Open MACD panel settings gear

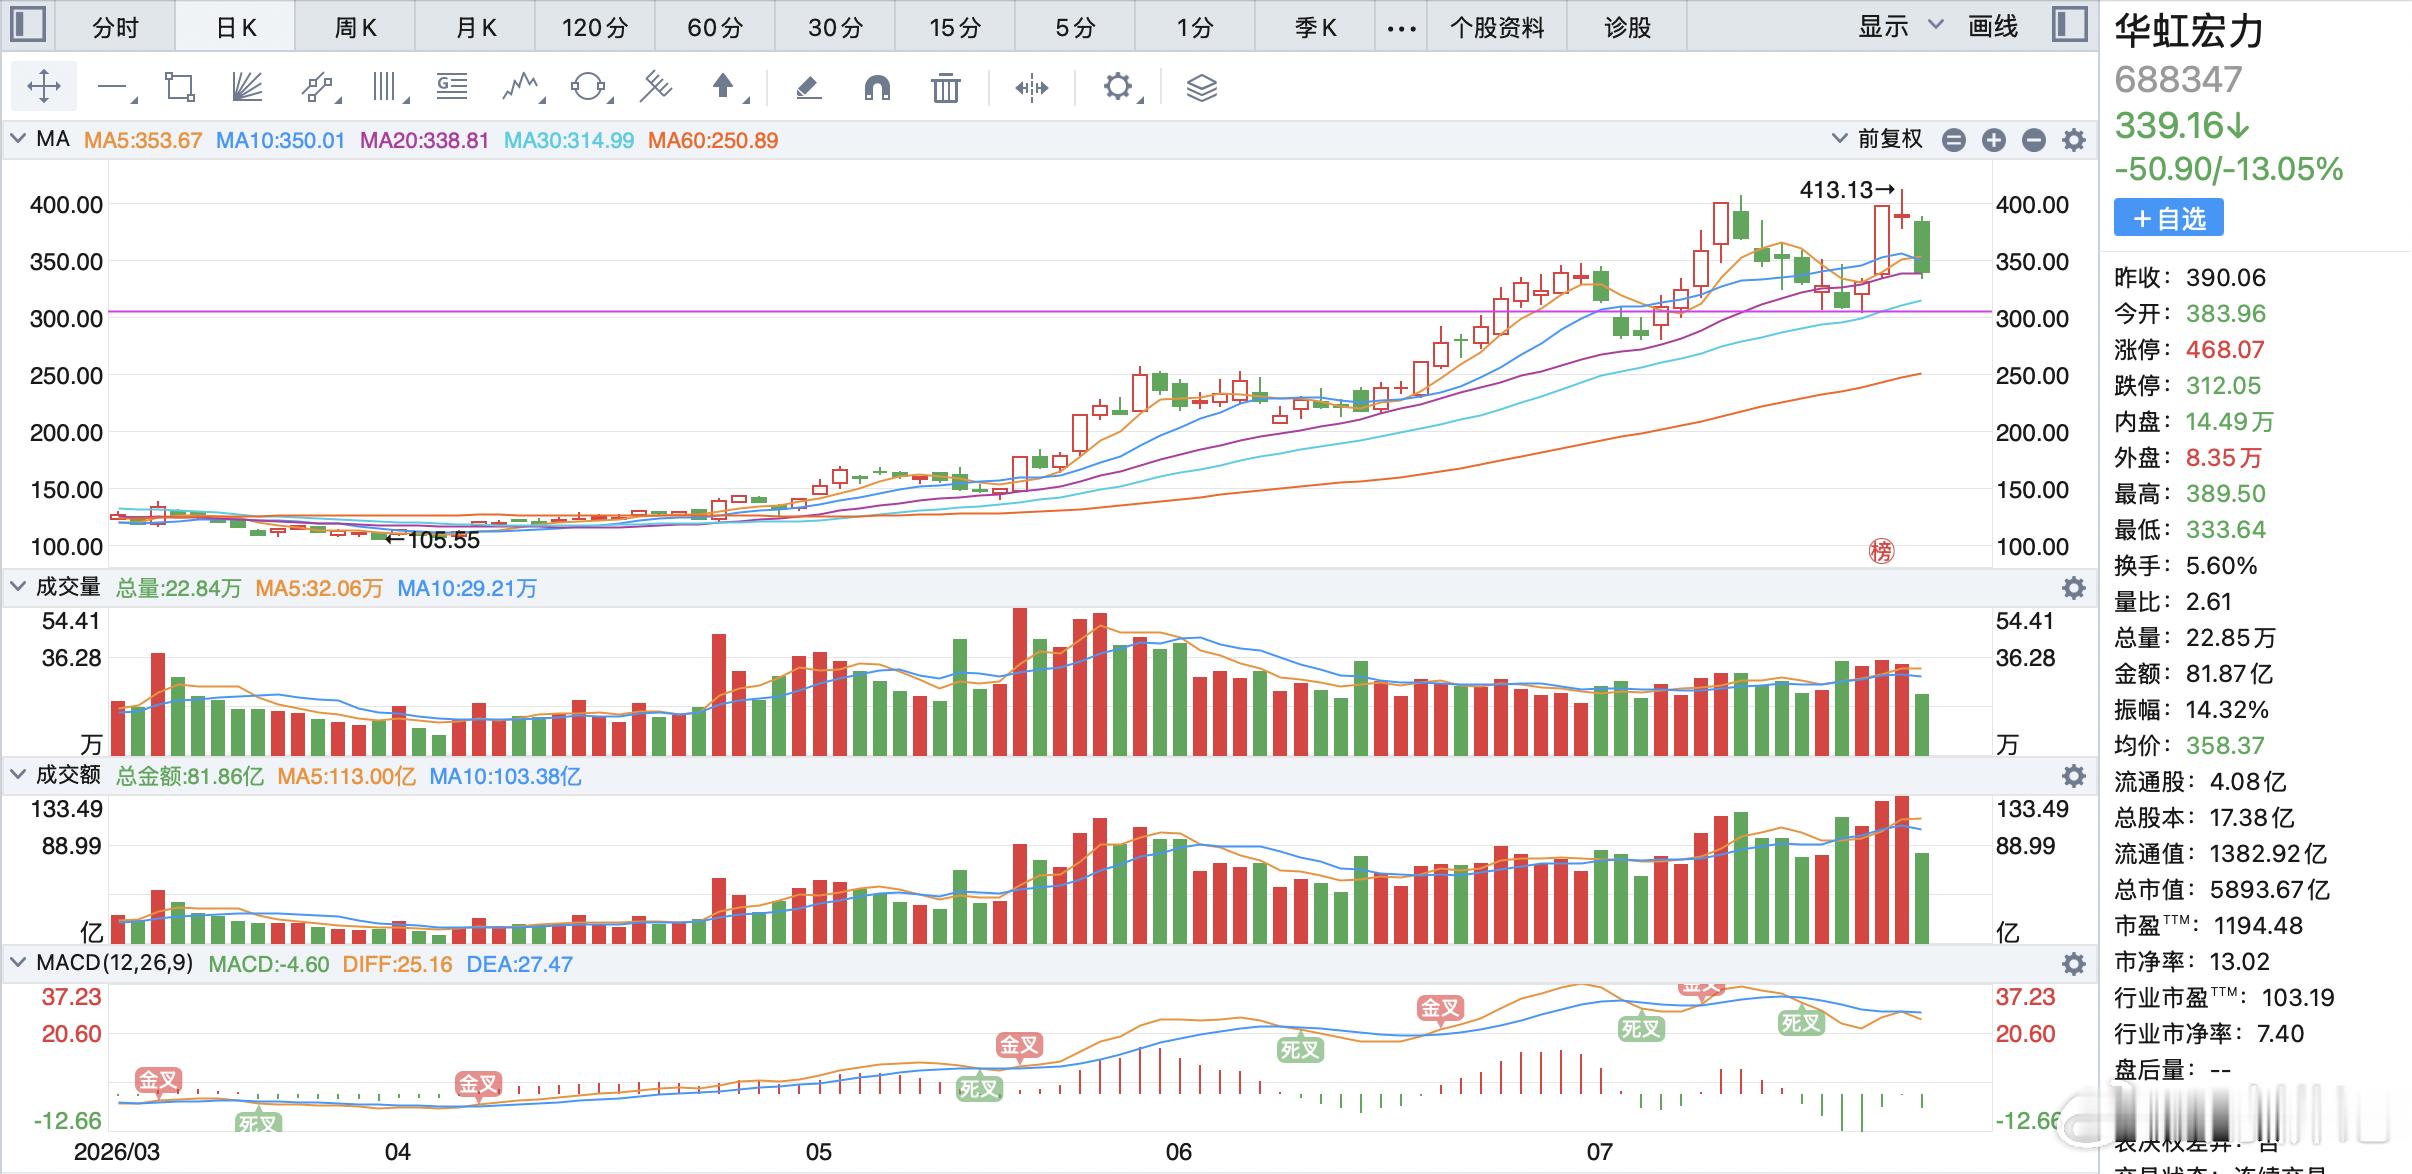point(2075,964)
